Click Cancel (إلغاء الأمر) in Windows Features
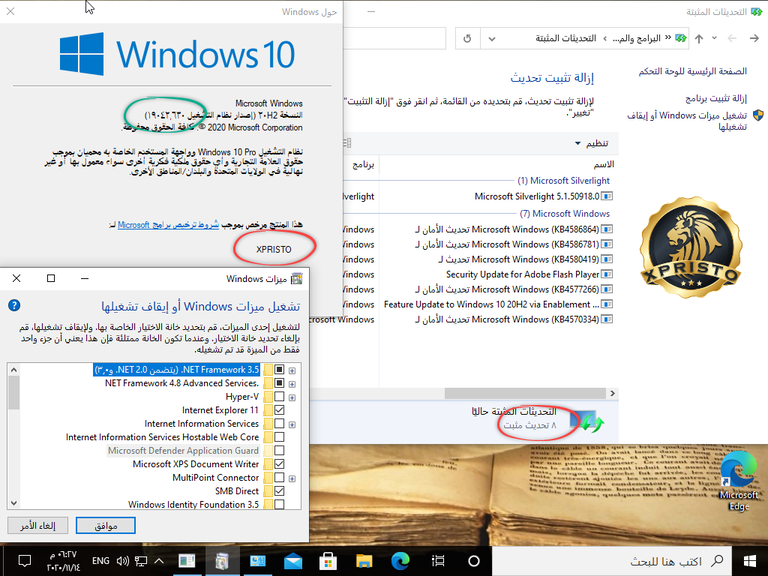 [38, 526]
